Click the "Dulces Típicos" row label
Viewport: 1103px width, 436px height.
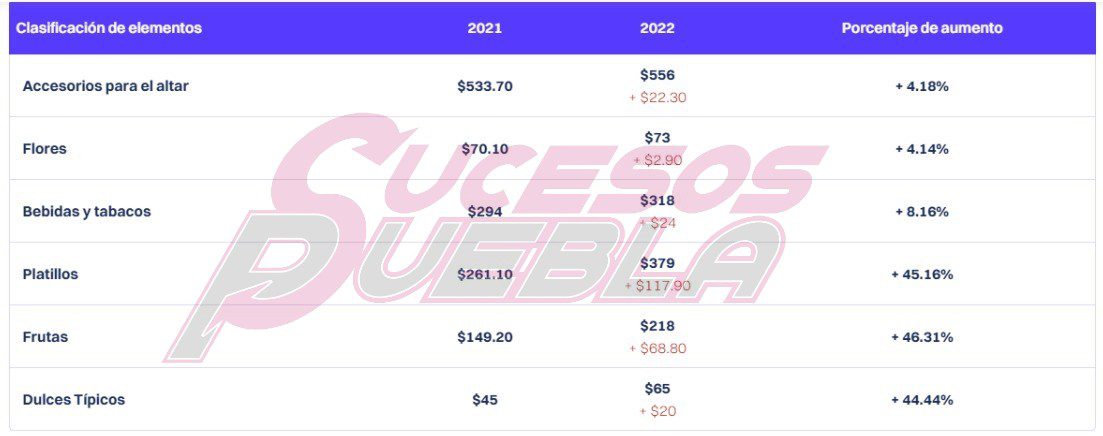(74, 400)
